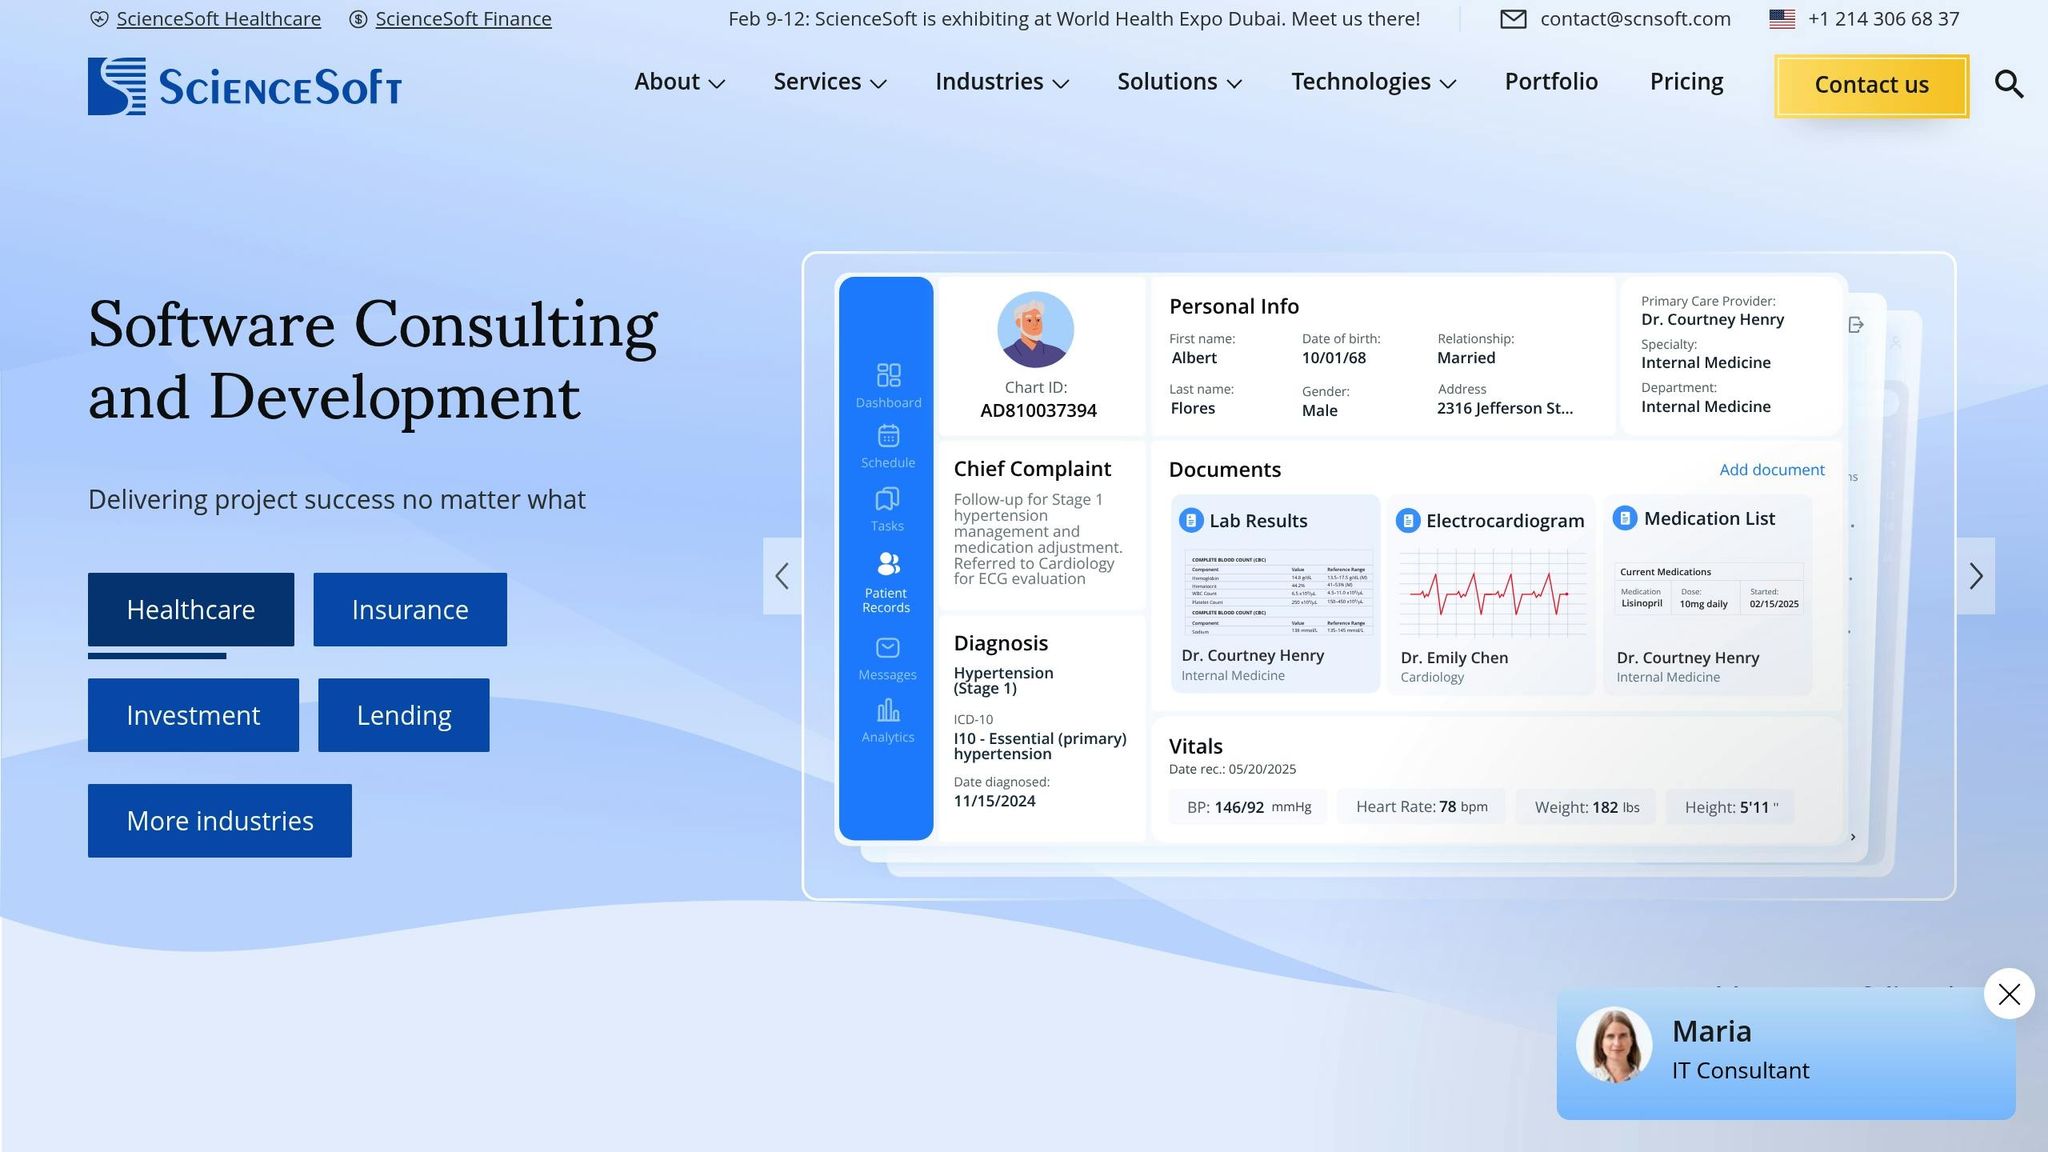Click the Contact us button
This screenshot has height=1152, width=2048.
[x=1870, y=85]
